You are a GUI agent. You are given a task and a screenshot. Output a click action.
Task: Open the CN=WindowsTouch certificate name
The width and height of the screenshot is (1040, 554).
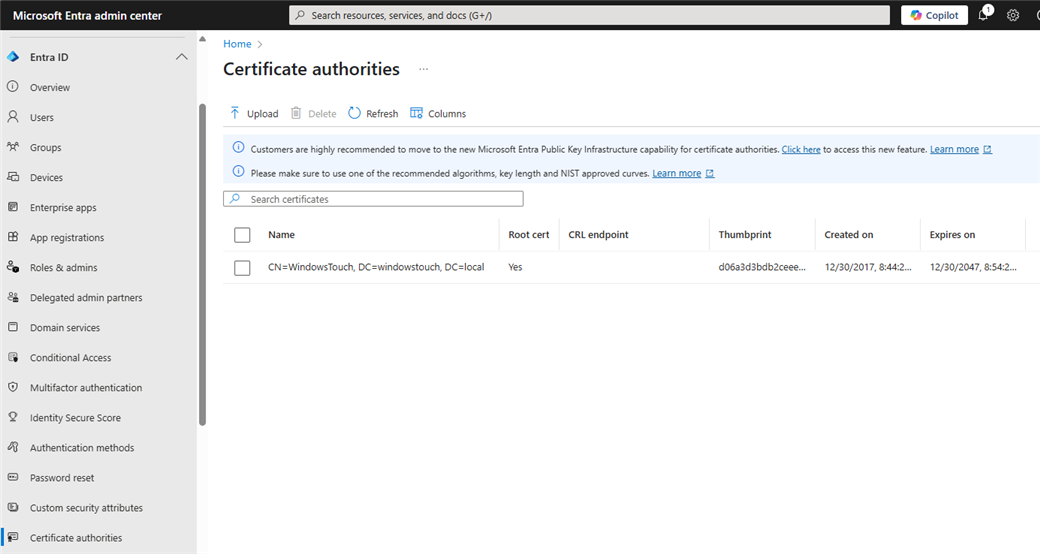click(376, 267)
